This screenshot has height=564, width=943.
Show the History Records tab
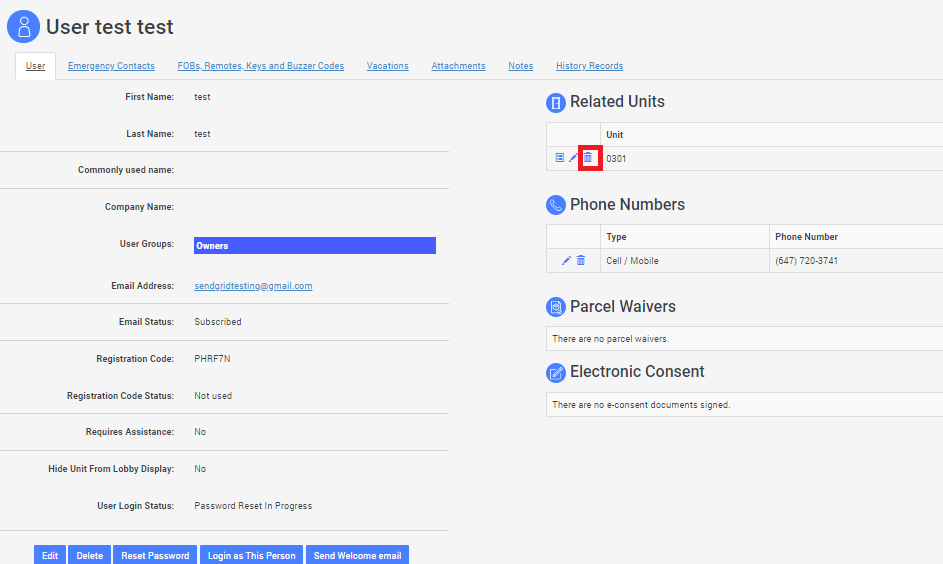589,66
